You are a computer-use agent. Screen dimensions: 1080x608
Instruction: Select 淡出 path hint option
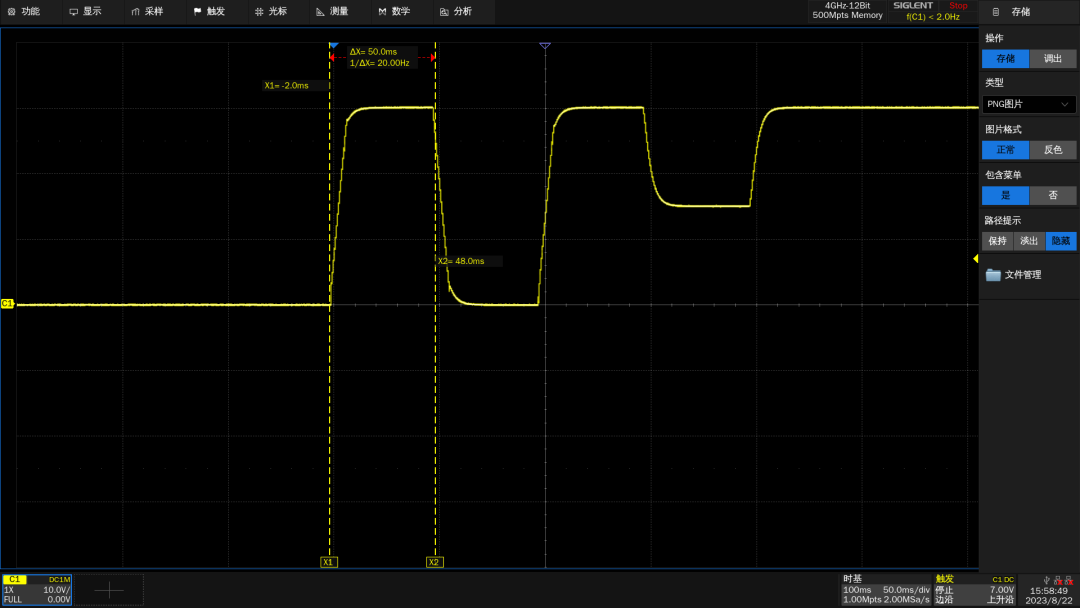(1029, 241)
